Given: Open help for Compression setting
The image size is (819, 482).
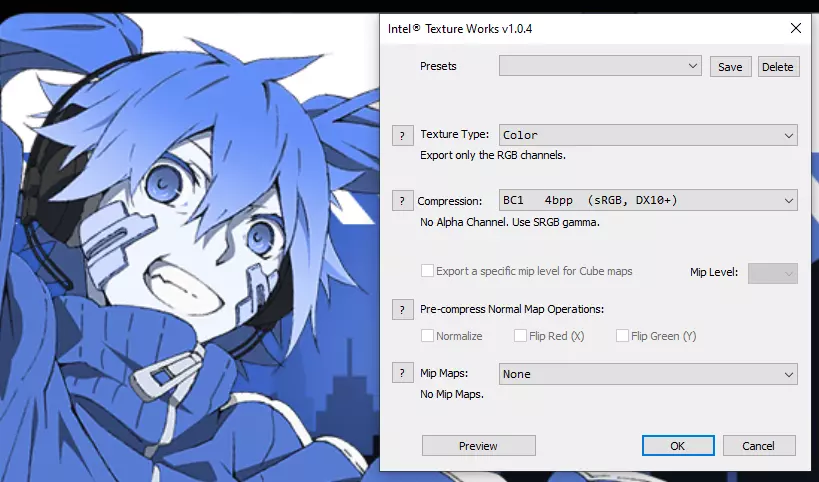Looking at the screenshot, I should 403,201.
